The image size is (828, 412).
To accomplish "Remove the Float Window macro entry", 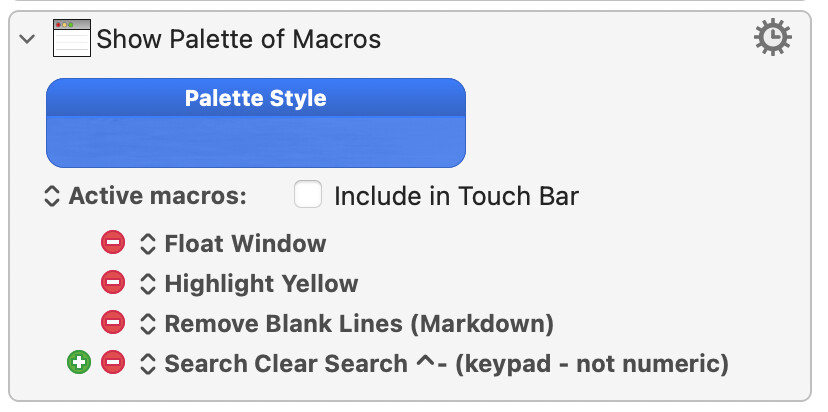I will (x=113, y=243).
